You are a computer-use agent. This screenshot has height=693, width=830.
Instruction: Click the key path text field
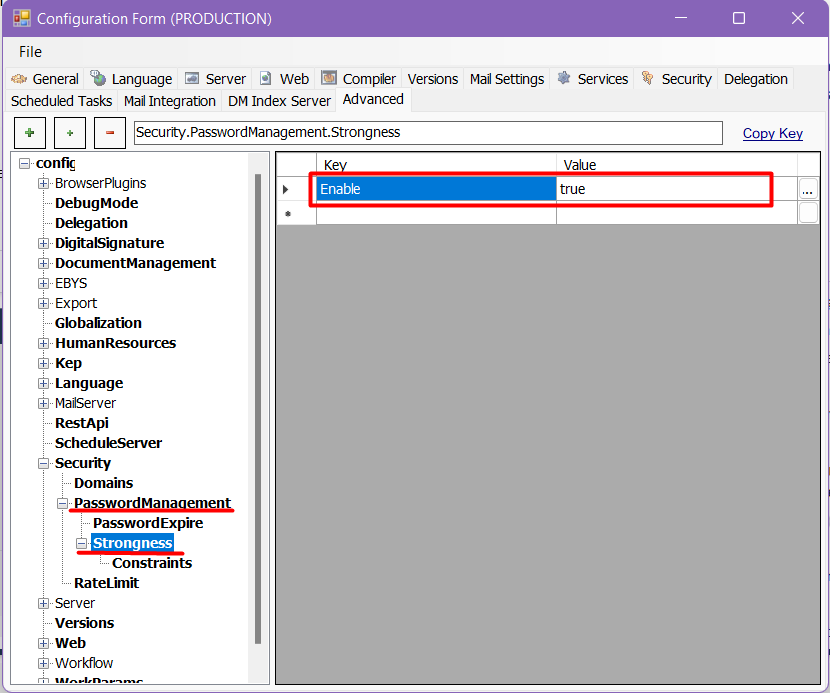[427, 133]
